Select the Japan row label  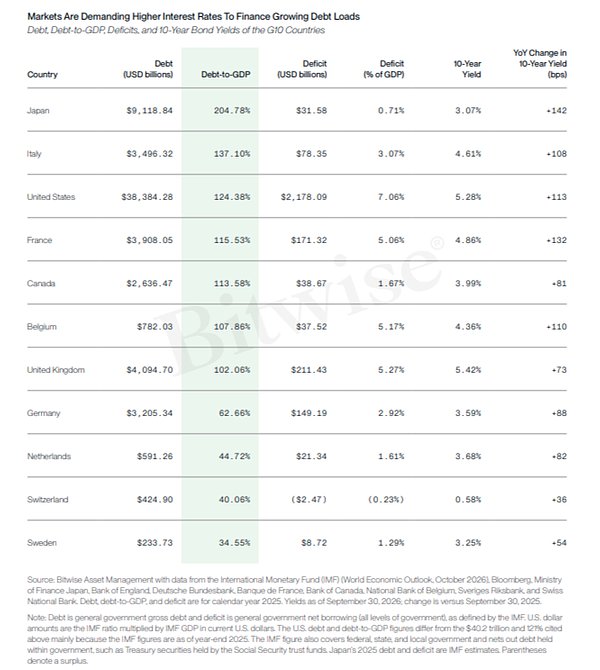(x=38, y=111)
